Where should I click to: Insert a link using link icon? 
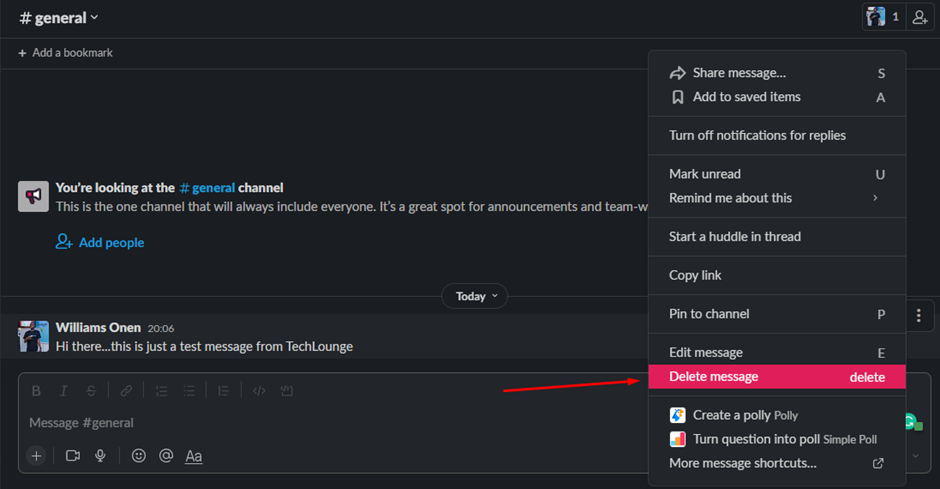(126, 391)
